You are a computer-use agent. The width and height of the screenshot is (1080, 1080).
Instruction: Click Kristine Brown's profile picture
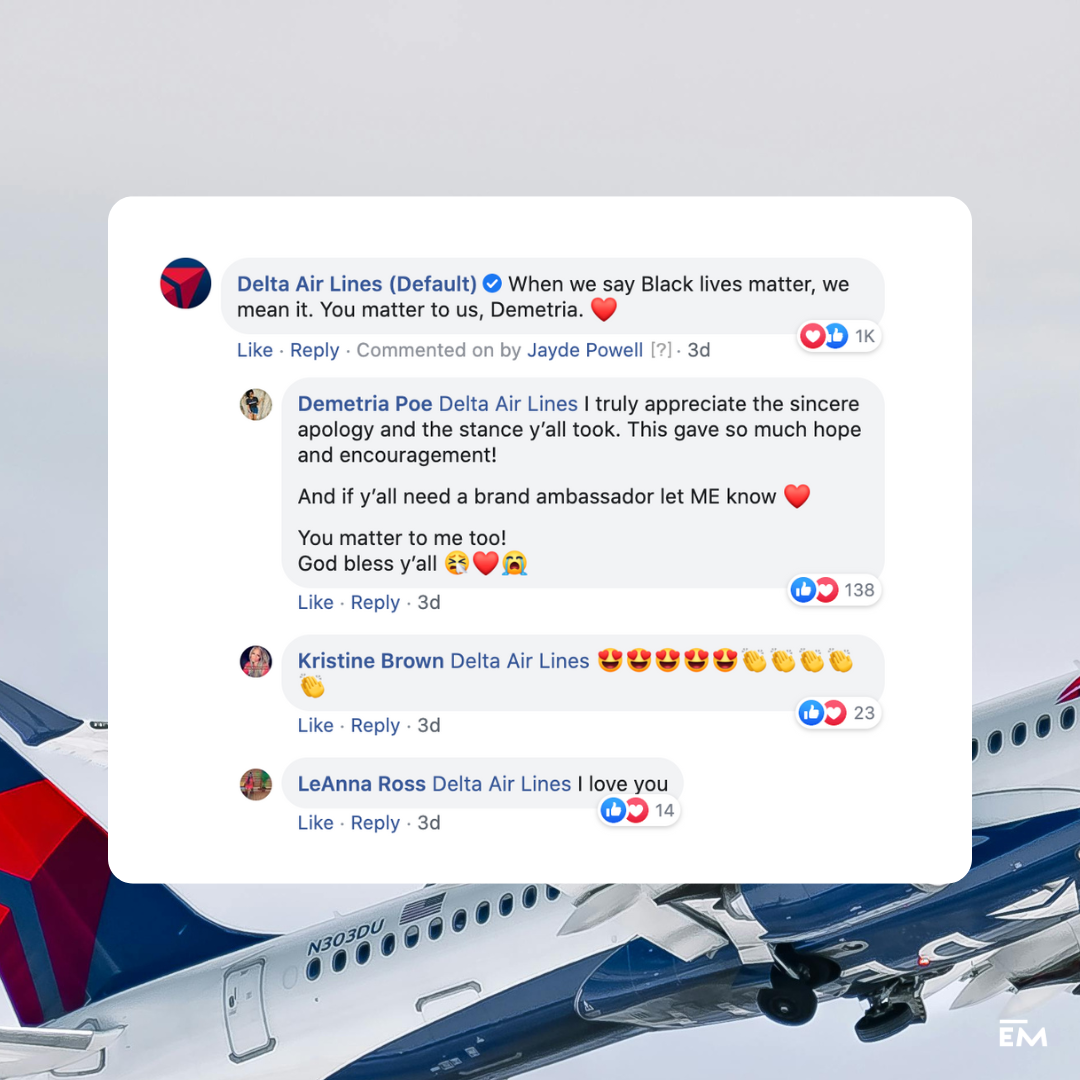click(256, 662)
